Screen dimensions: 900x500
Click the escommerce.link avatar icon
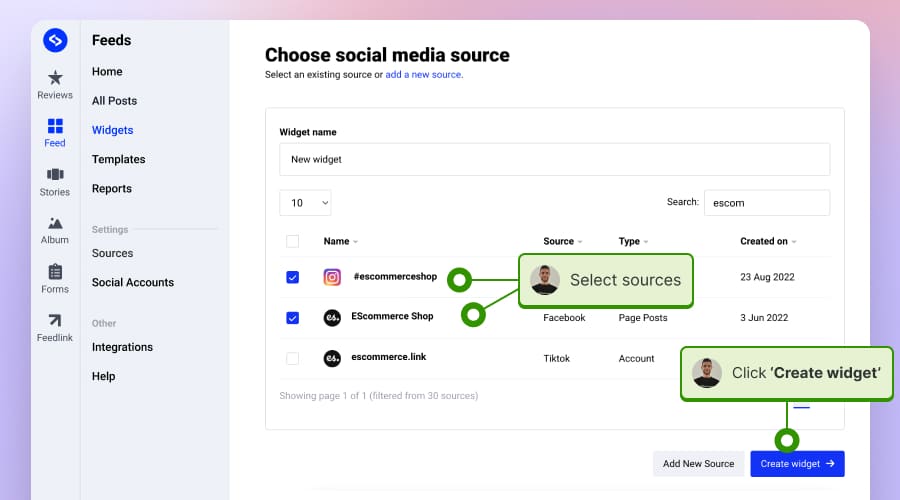332,358
